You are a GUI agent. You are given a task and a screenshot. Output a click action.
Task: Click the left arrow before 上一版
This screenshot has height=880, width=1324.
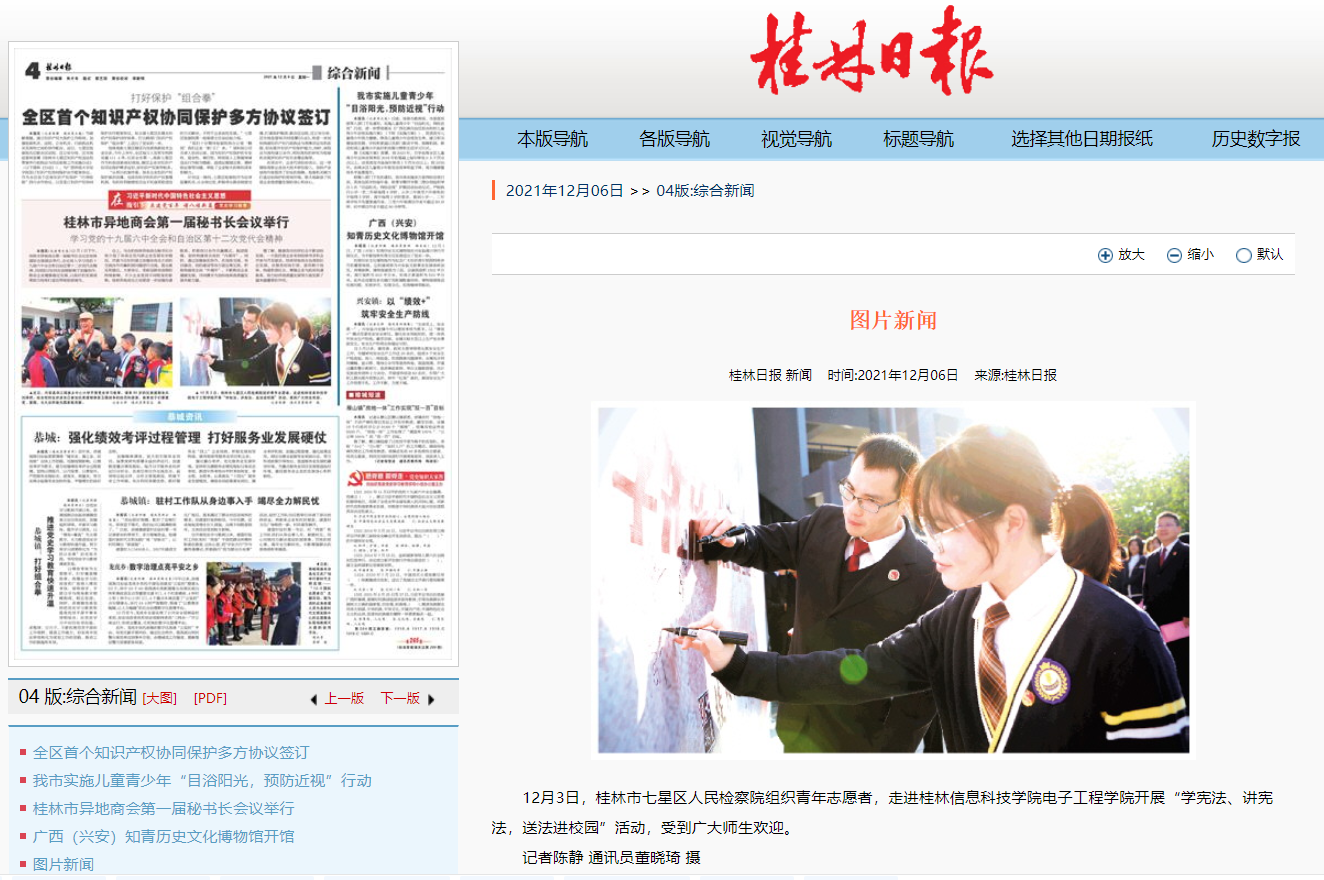click(313, 699)
